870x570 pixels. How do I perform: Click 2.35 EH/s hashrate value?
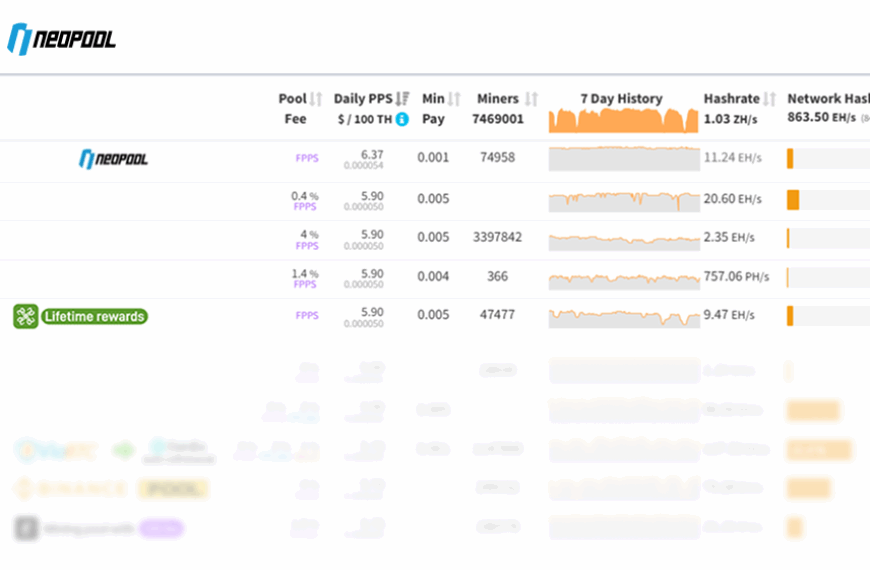pos(729,237)
